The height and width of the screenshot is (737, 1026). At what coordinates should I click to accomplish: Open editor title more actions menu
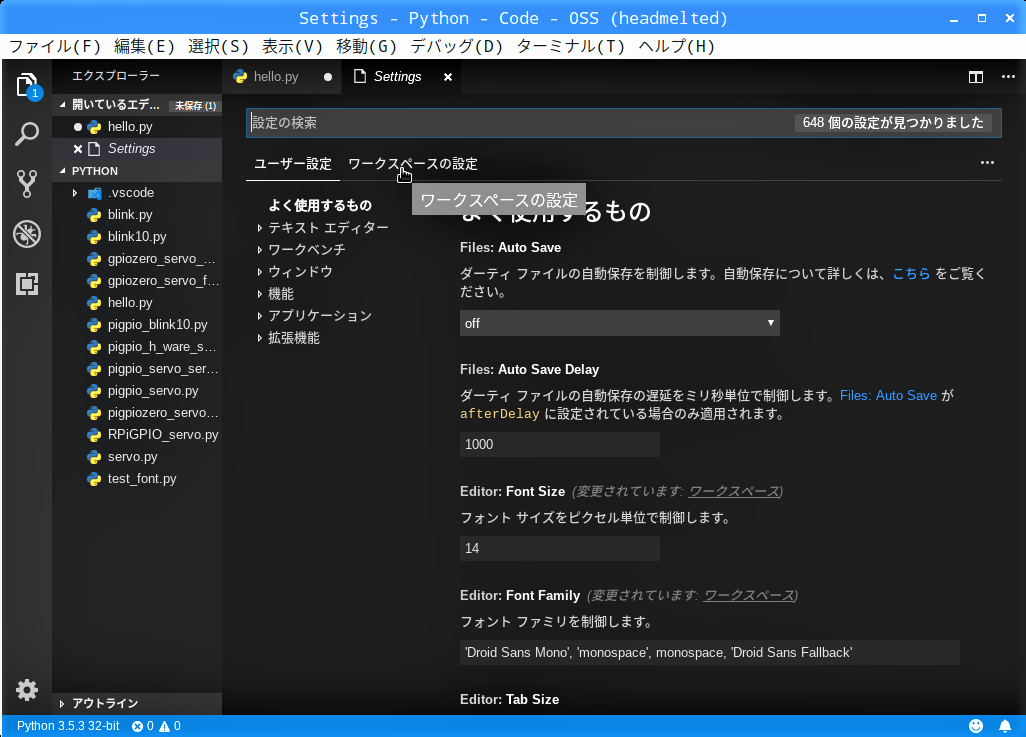pos(1008,77)
